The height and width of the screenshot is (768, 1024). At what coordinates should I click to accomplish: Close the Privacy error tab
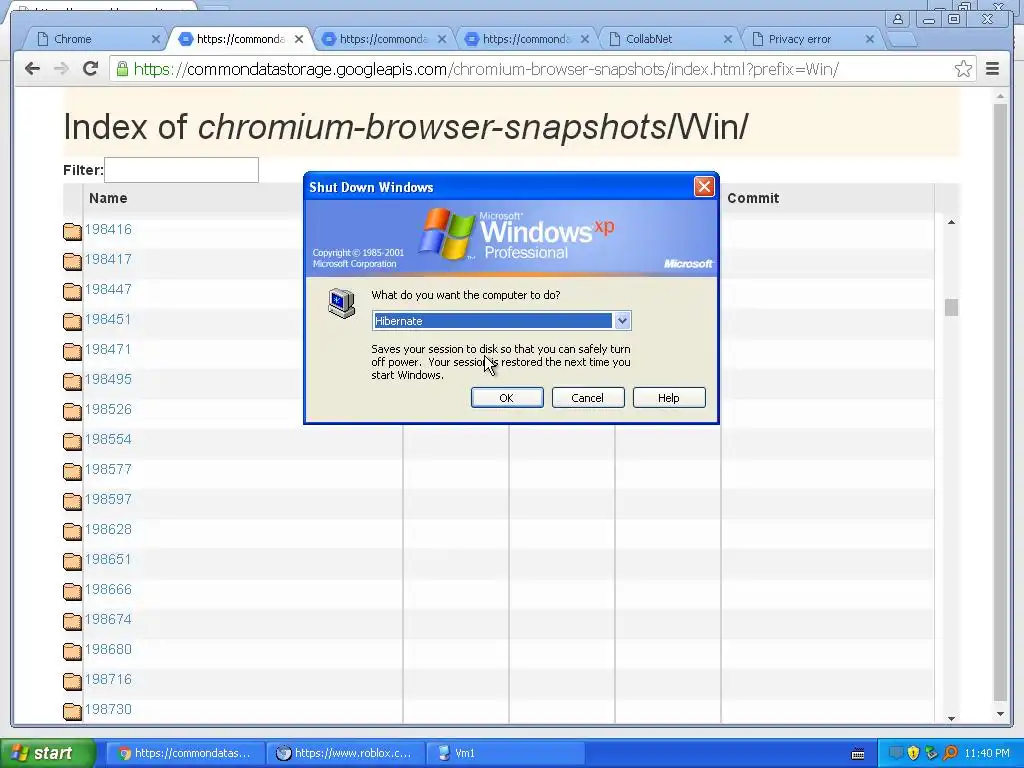coord(870,39)
